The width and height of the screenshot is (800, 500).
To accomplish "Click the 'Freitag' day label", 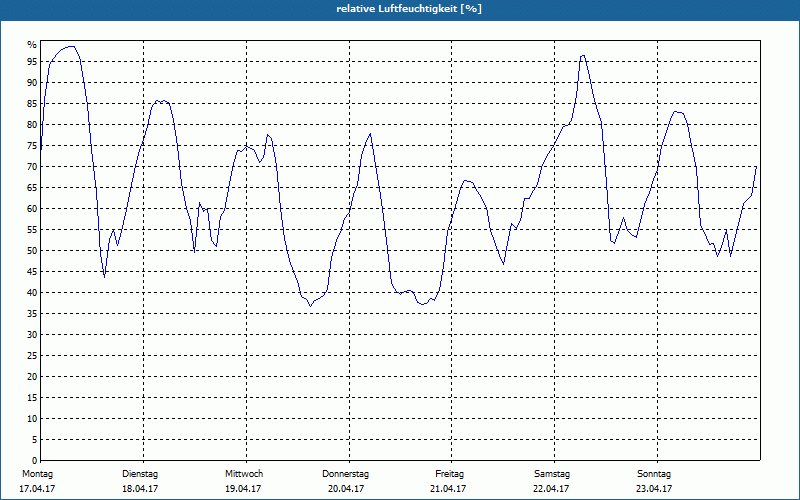I will tap(449, 474).
